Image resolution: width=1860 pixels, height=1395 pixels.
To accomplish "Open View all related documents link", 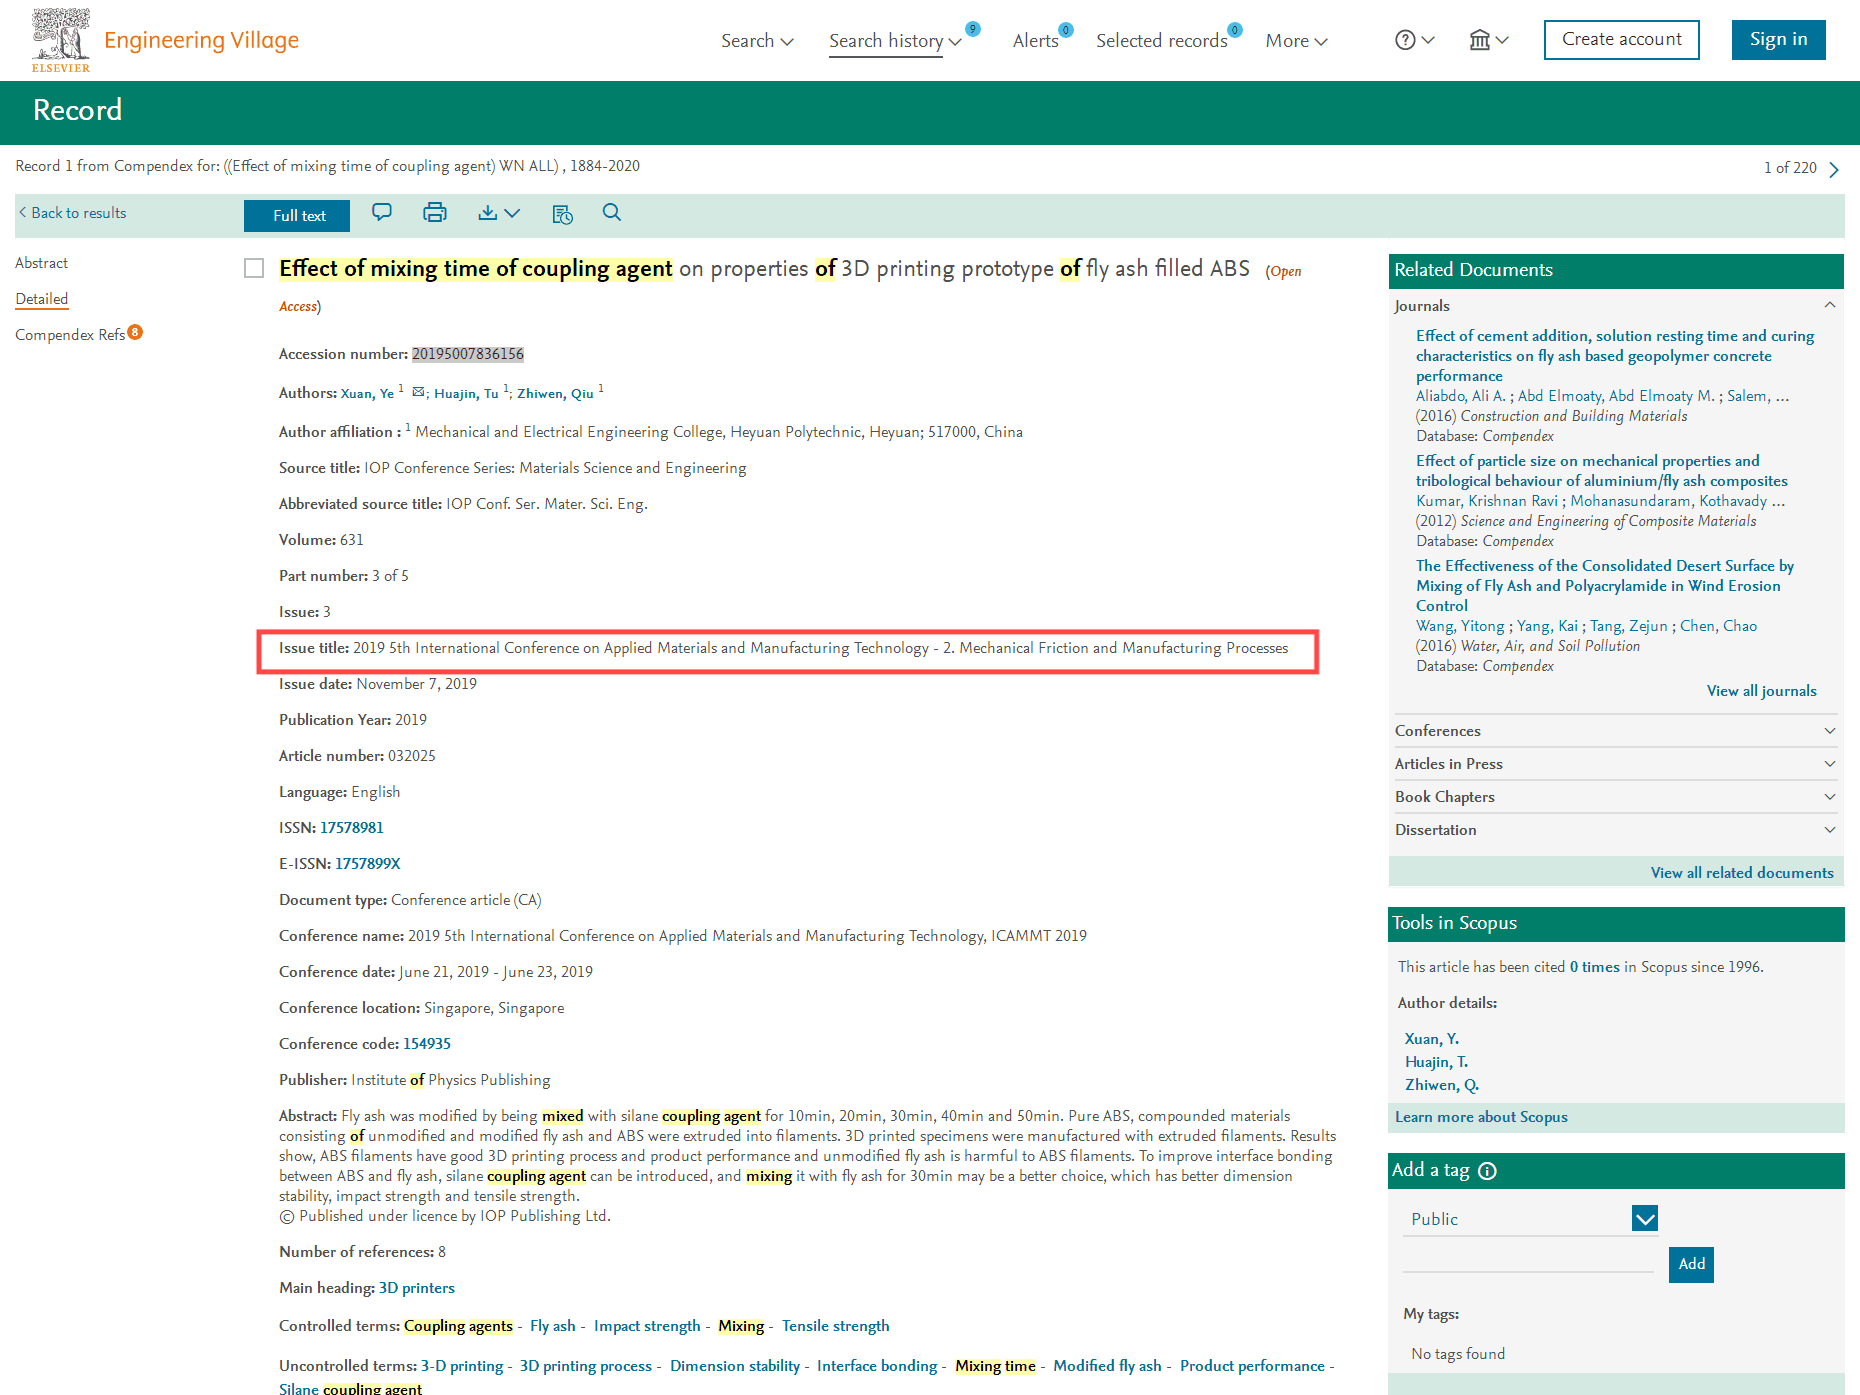I will tap(1742, 873).
